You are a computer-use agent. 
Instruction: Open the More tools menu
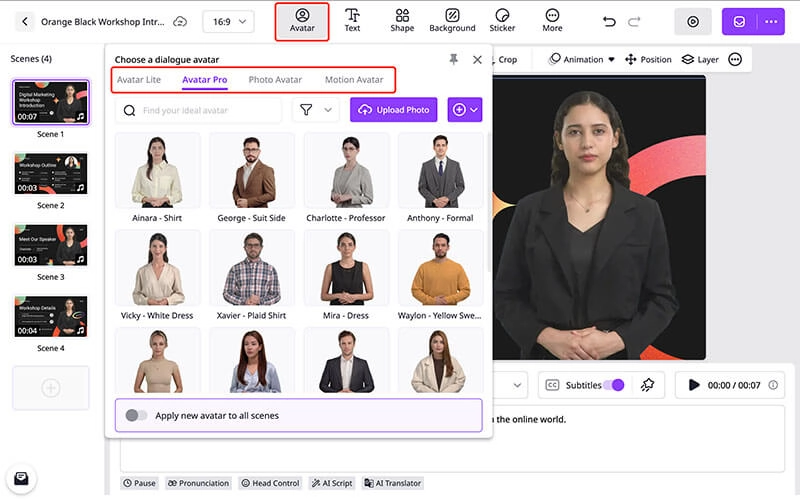552,21
